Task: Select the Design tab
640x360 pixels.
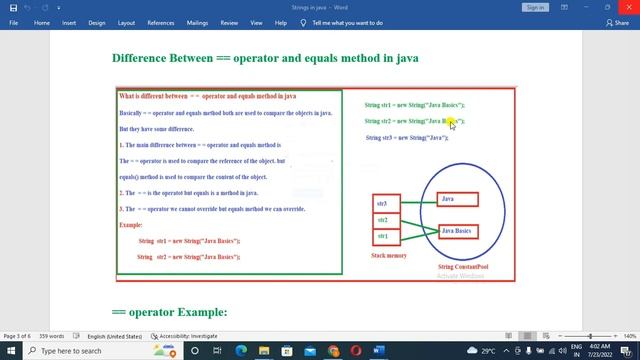Action: [97, 23]
